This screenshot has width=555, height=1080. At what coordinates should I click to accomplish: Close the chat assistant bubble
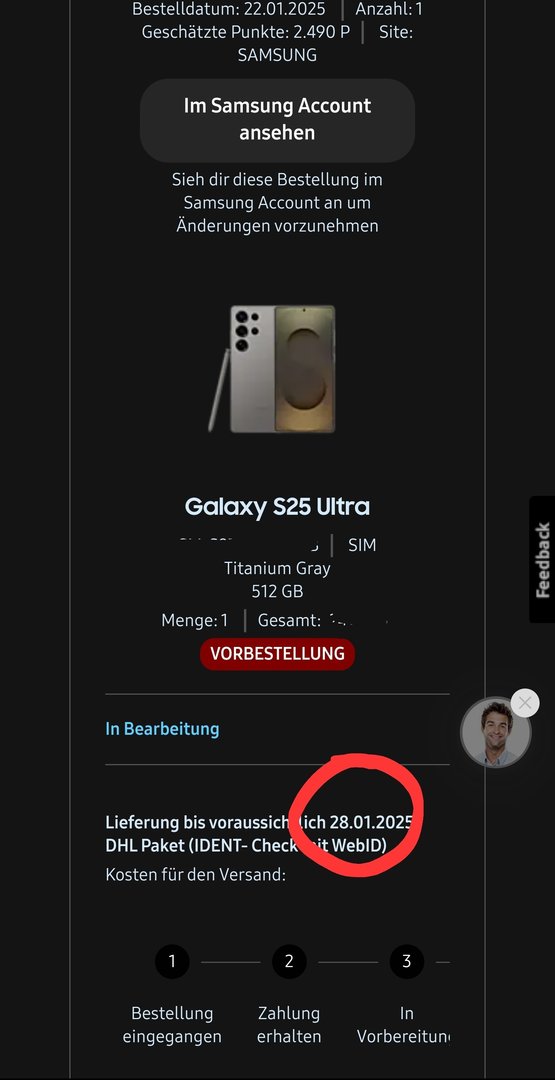(x=525, y=703)
